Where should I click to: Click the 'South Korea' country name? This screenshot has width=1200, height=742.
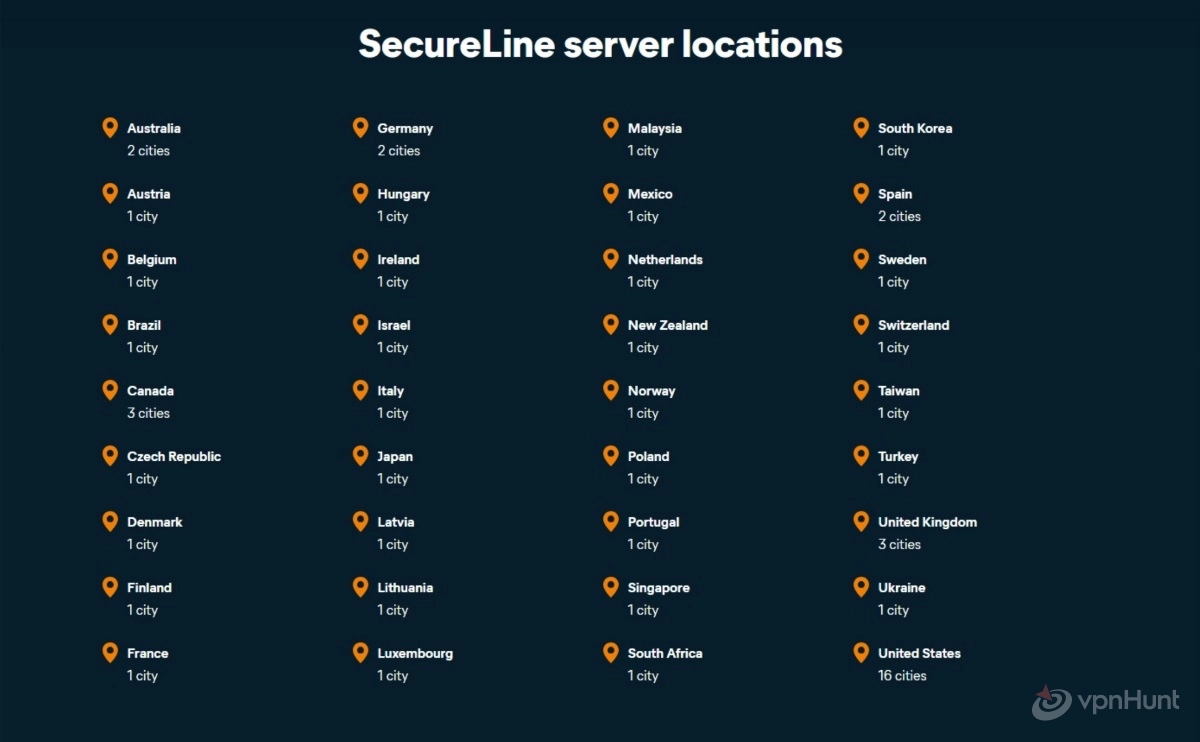tap(915, 128)
